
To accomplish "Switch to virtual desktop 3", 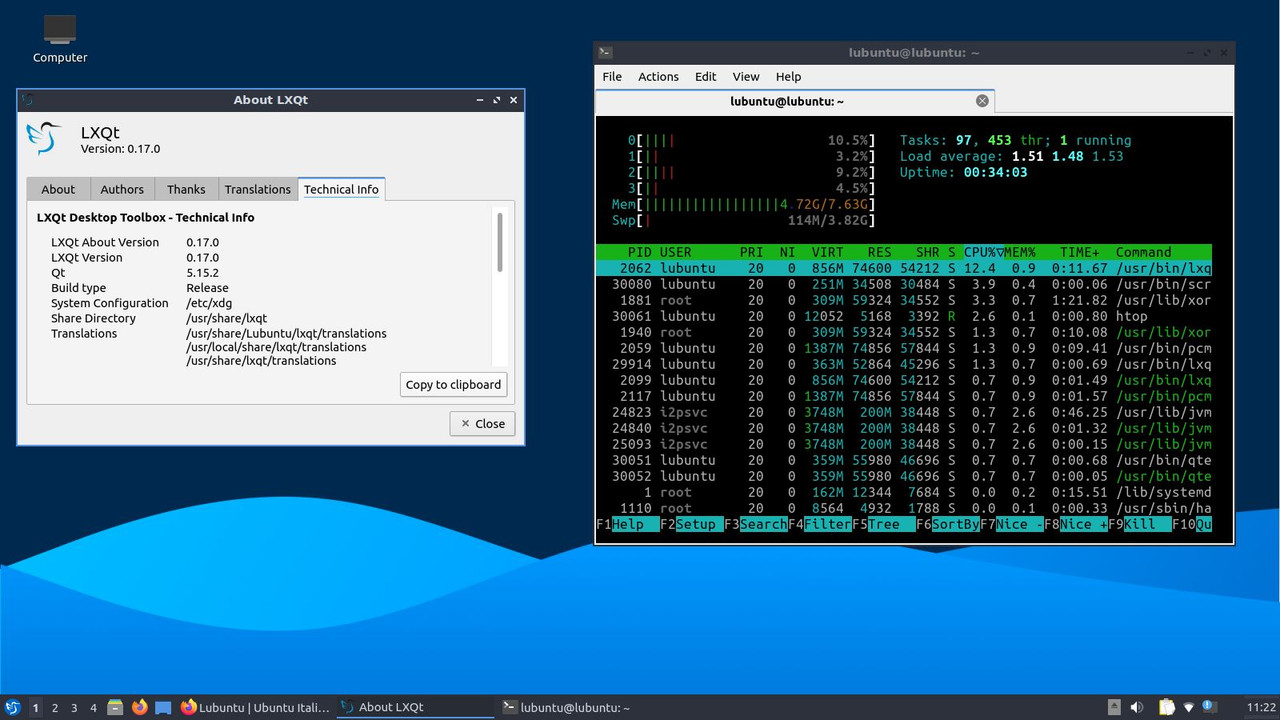I will coord(74,707).
